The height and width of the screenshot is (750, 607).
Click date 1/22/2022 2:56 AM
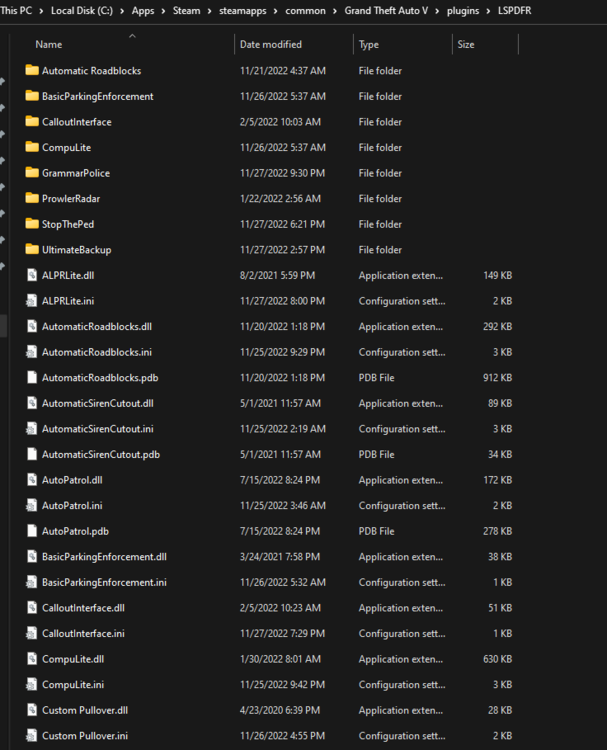pos(280,199)
